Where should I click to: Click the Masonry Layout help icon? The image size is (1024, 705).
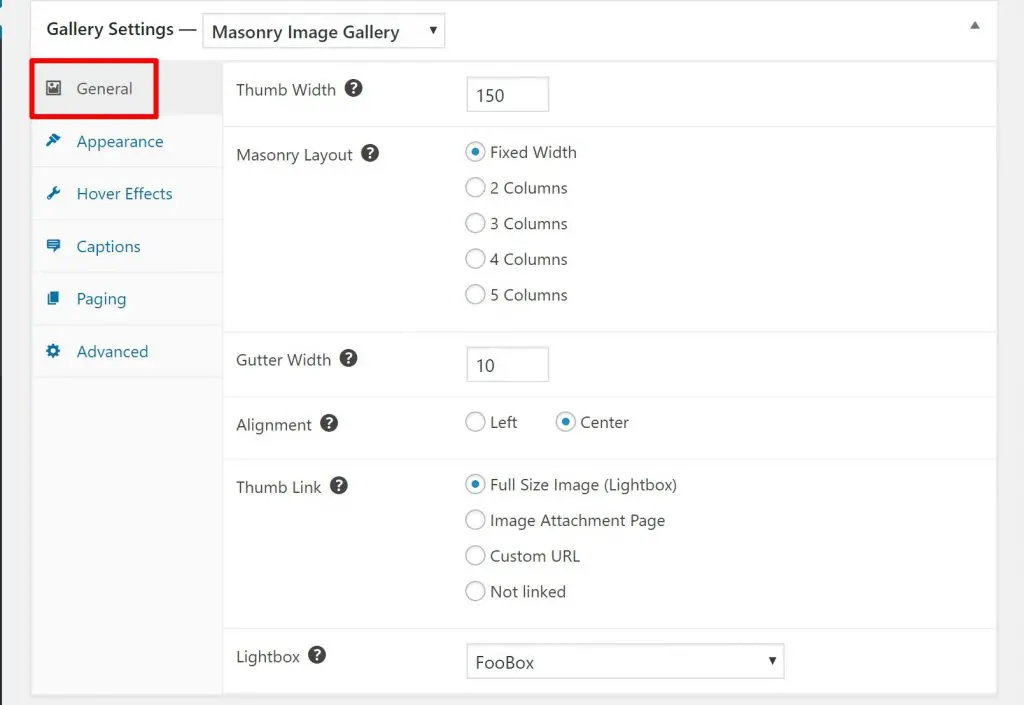(x=370, y=154)
